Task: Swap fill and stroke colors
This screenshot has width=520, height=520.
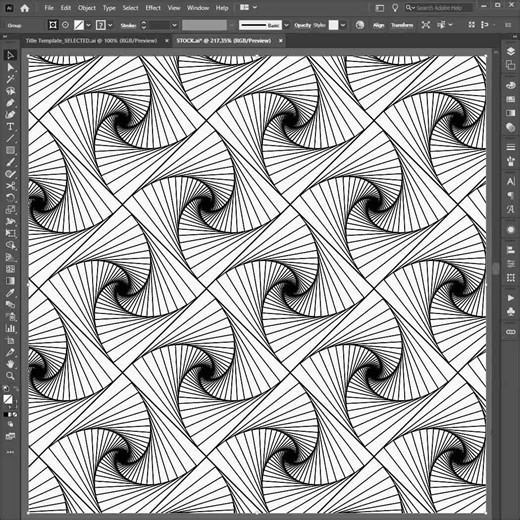Action: (15, 389)
